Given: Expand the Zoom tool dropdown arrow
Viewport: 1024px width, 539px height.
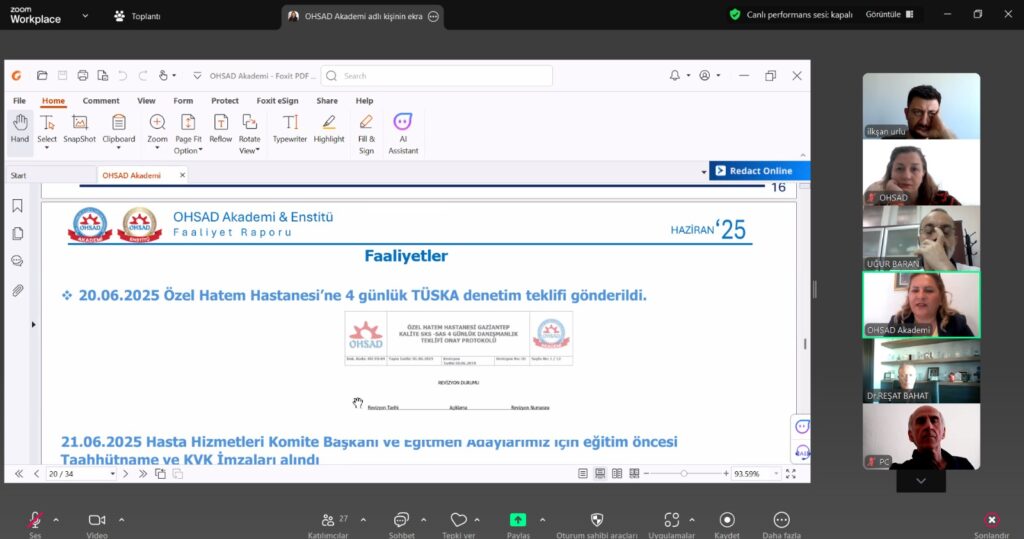Looking at the screenshot, I should tap(157, 148).
